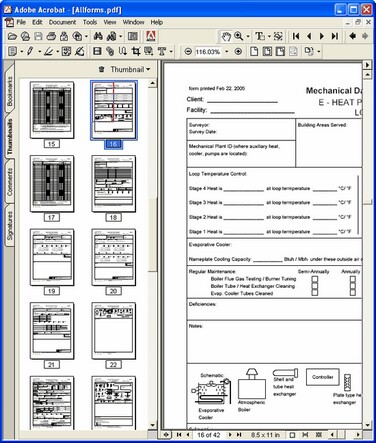
Task: Go to Last Page in top toolbar
Action: [335, 36]
